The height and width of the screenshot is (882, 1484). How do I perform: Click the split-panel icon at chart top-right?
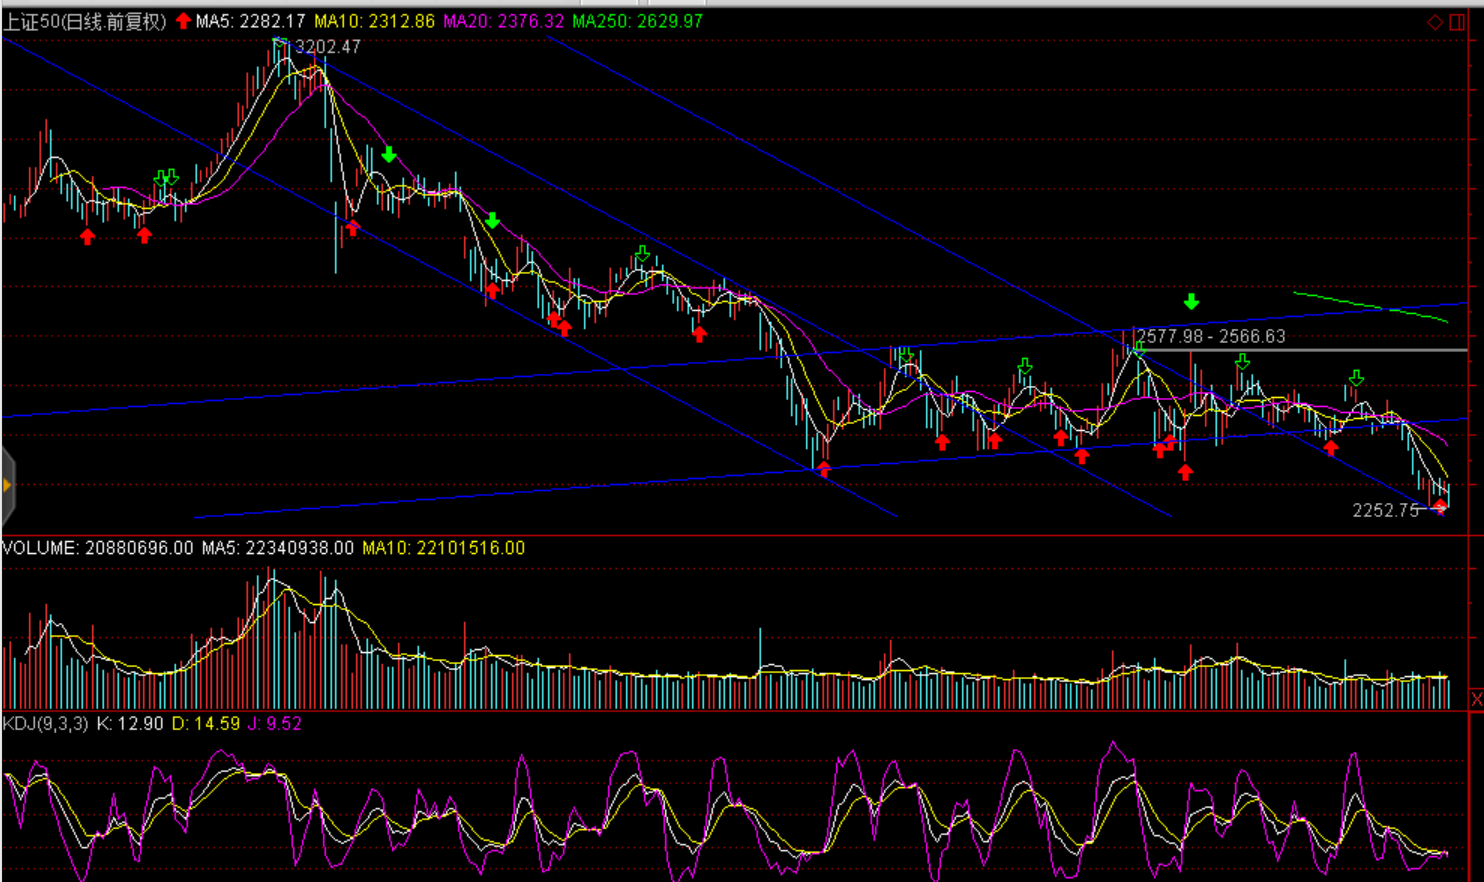click(1458, 22)
